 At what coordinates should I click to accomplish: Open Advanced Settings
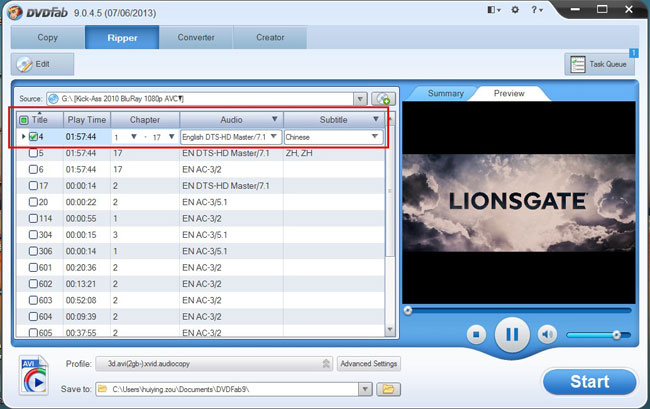point(369,363)
